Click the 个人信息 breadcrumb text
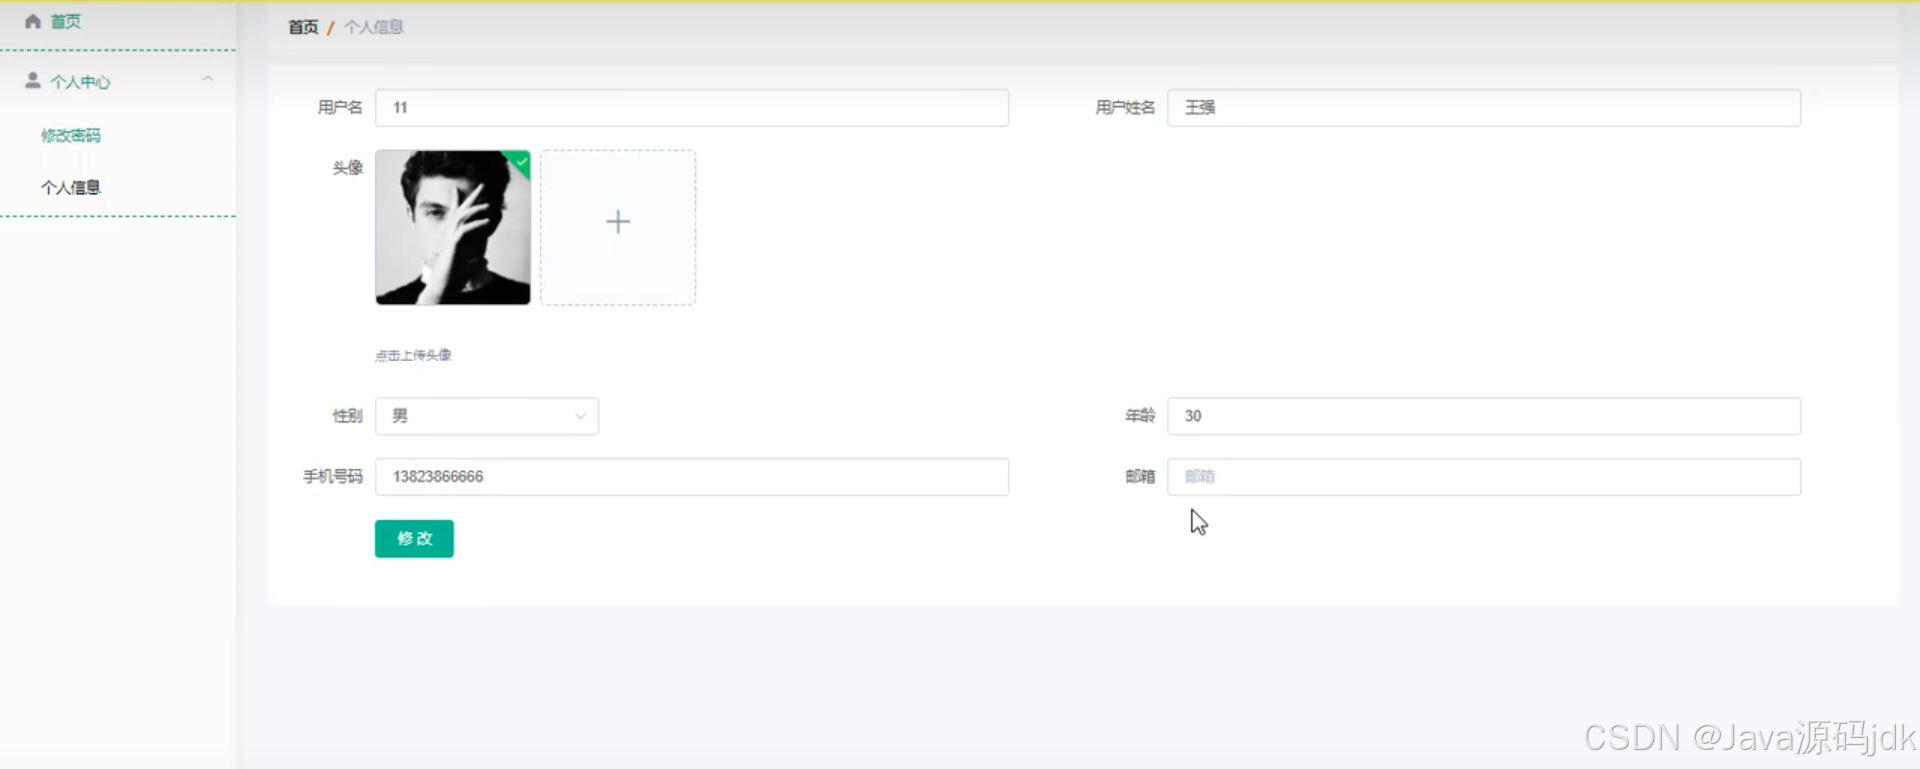1920x769 pixels. coord(374,27)
